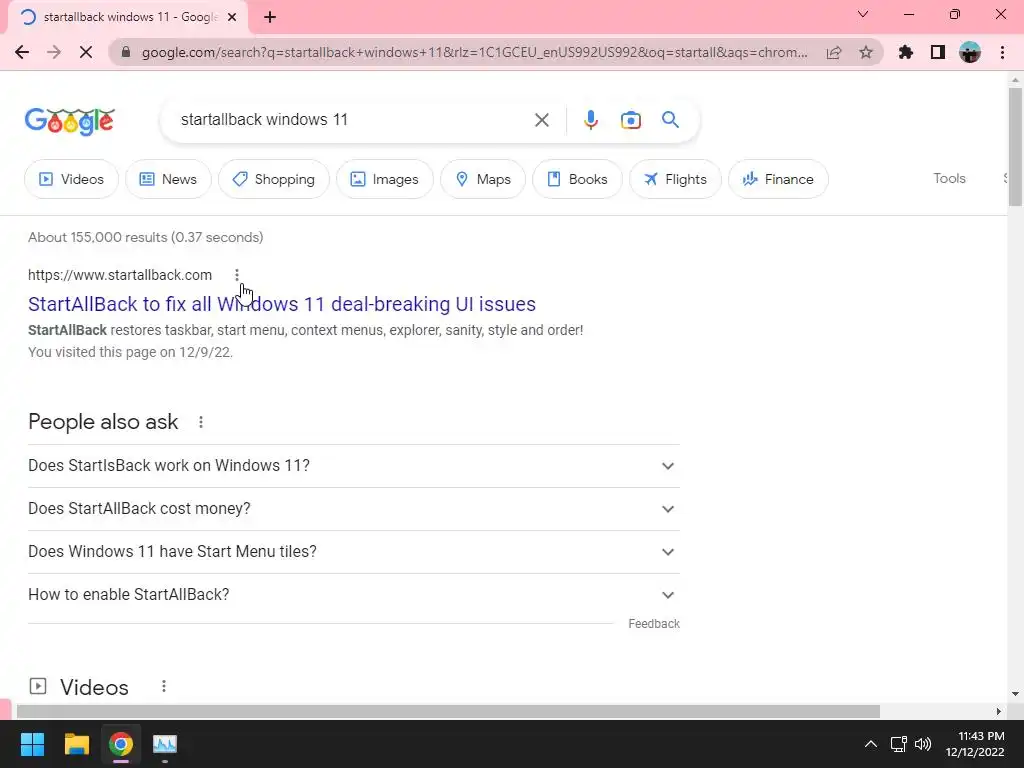Filter results by Shopping
This screenshot has height=768, width=1024.
click(274, 179)
